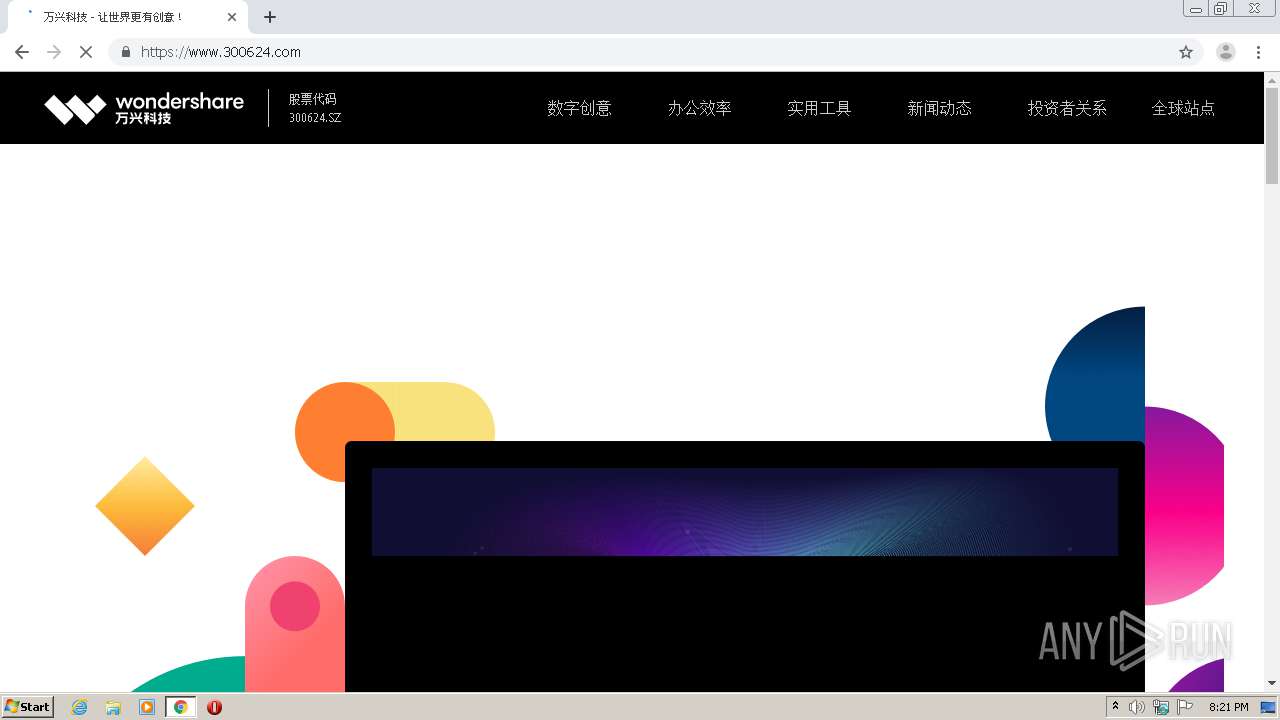This screenshot has width=1280, height=720.
Task: Open the Windows Start menu
Action: coord(28,707)
